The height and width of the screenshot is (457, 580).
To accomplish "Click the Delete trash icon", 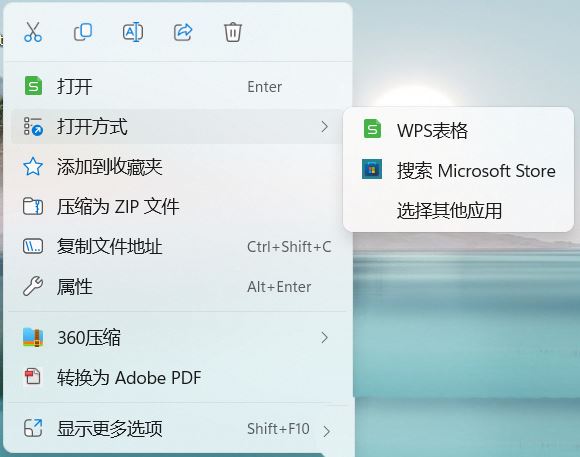I will click(233, 32).
